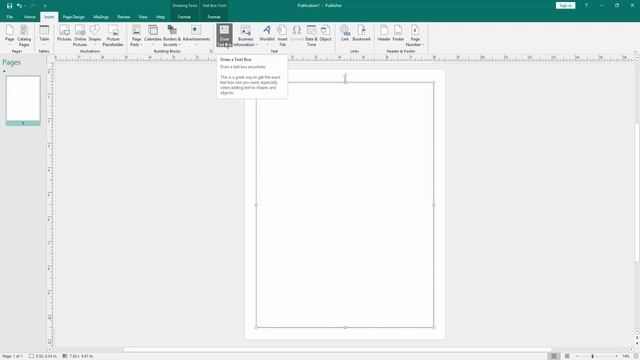Viewport: 640px width, 360px height.
Task: Open the Calendars gallery
Action: 153,36
